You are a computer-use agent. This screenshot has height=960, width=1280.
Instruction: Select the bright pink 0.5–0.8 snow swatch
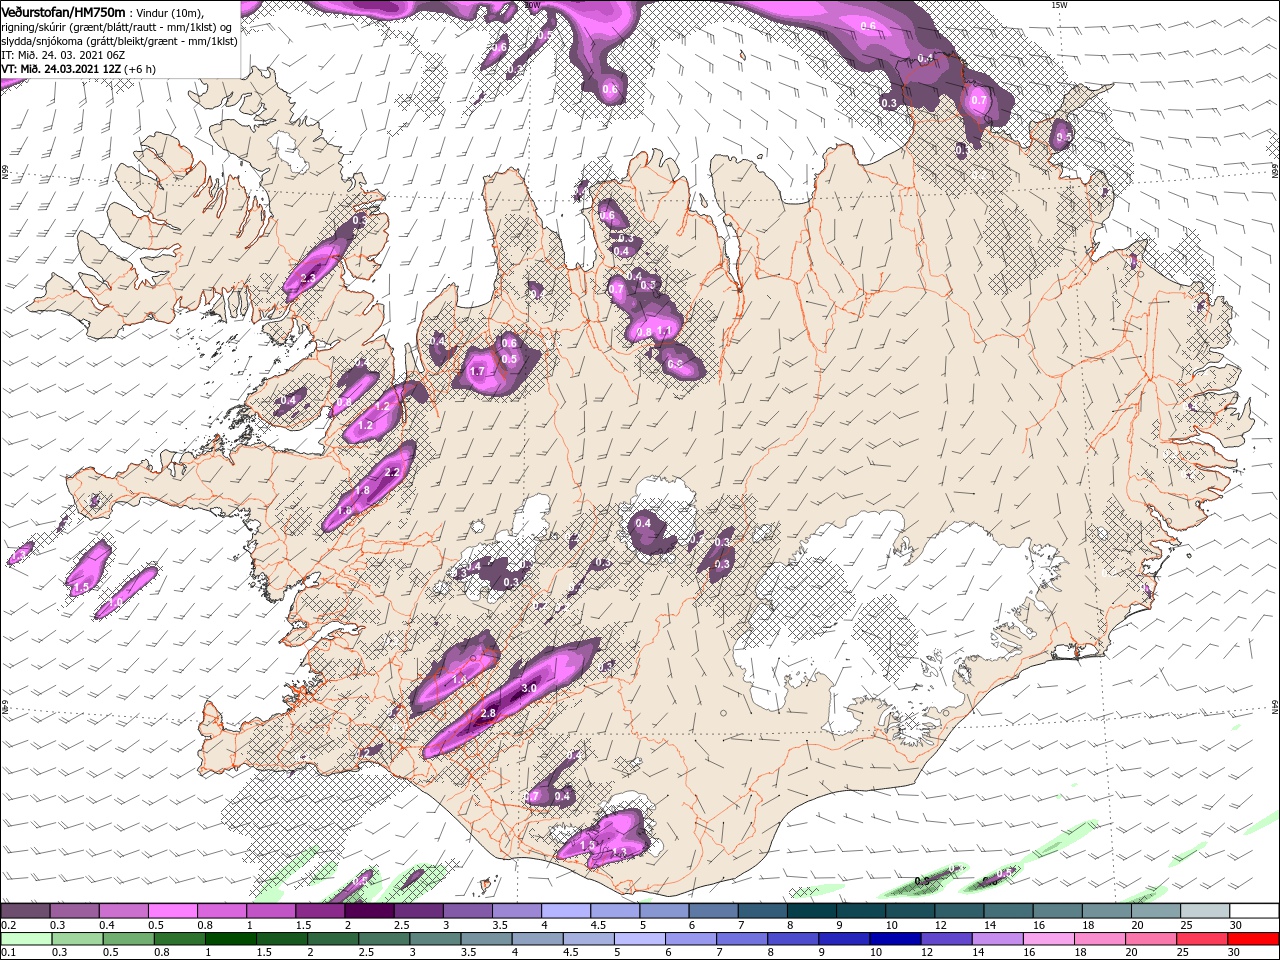(173, 911)
